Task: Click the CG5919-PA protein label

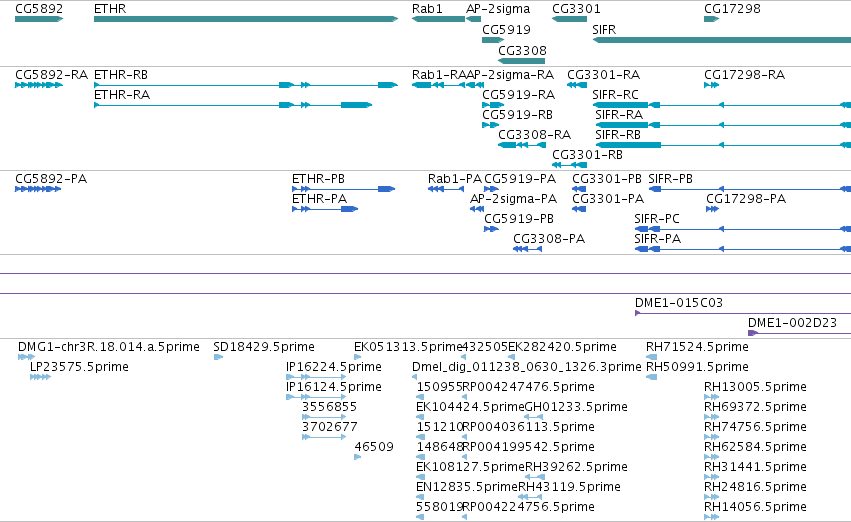Action: click(520, 179)
